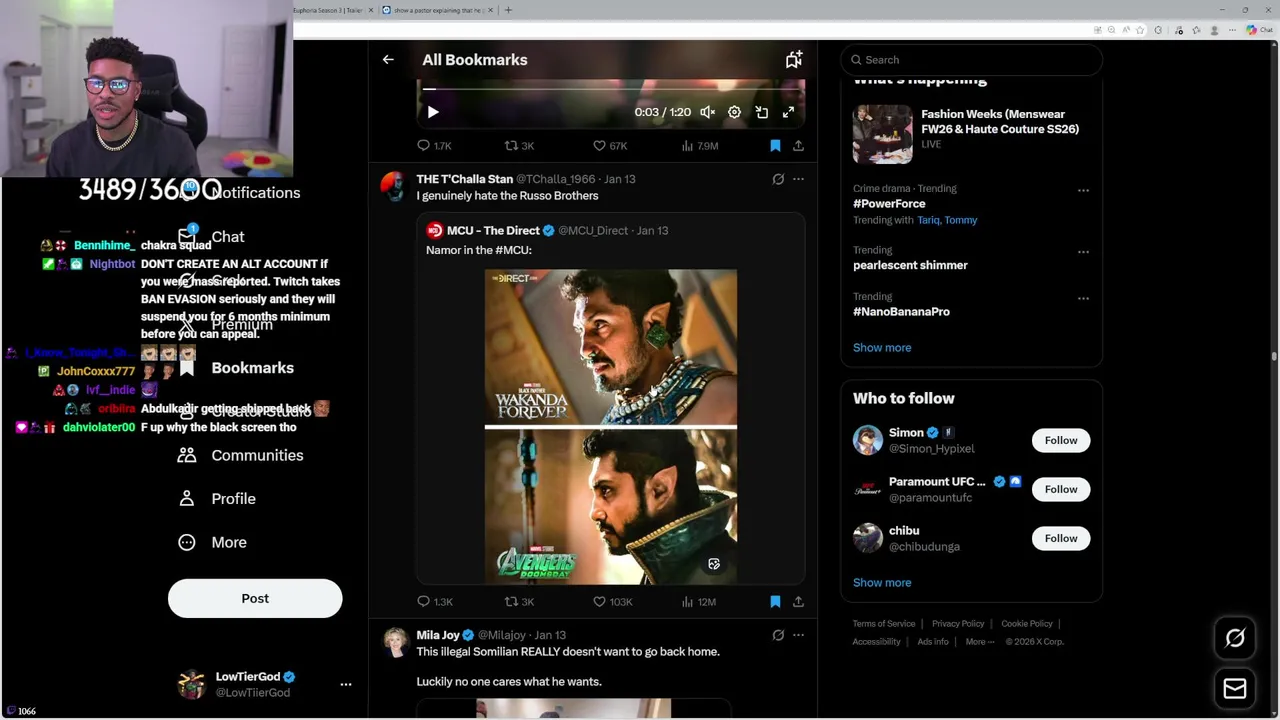Screen dimensions: 1280x720
Task: Open more options on Mila Joy post
Action: (x=798, y=635)
